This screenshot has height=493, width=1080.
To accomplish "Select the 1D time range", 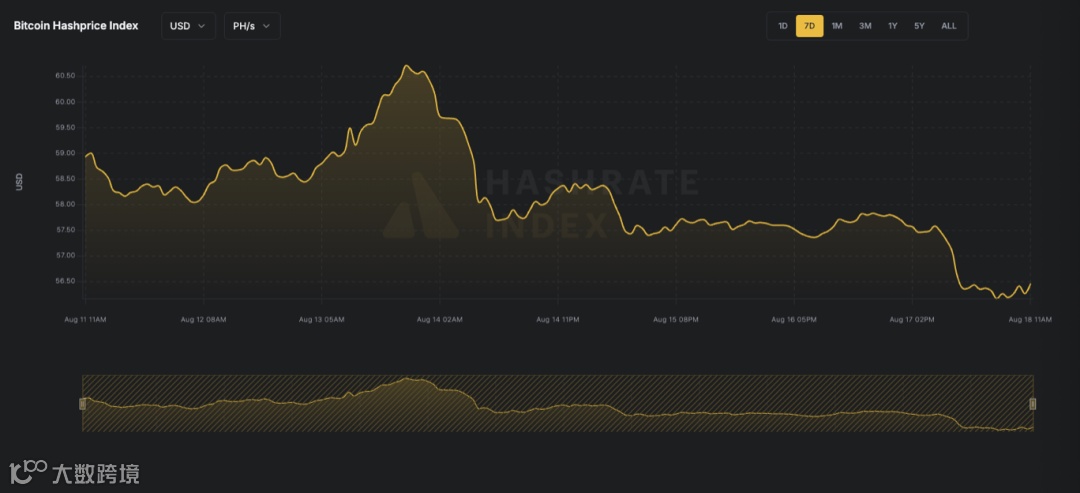I will coord(782,26).
